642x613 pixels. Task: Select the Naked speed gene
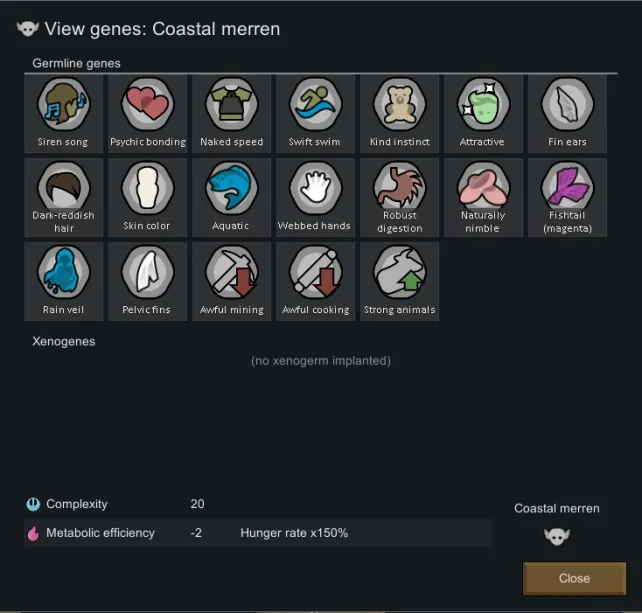tap(231, 113)
